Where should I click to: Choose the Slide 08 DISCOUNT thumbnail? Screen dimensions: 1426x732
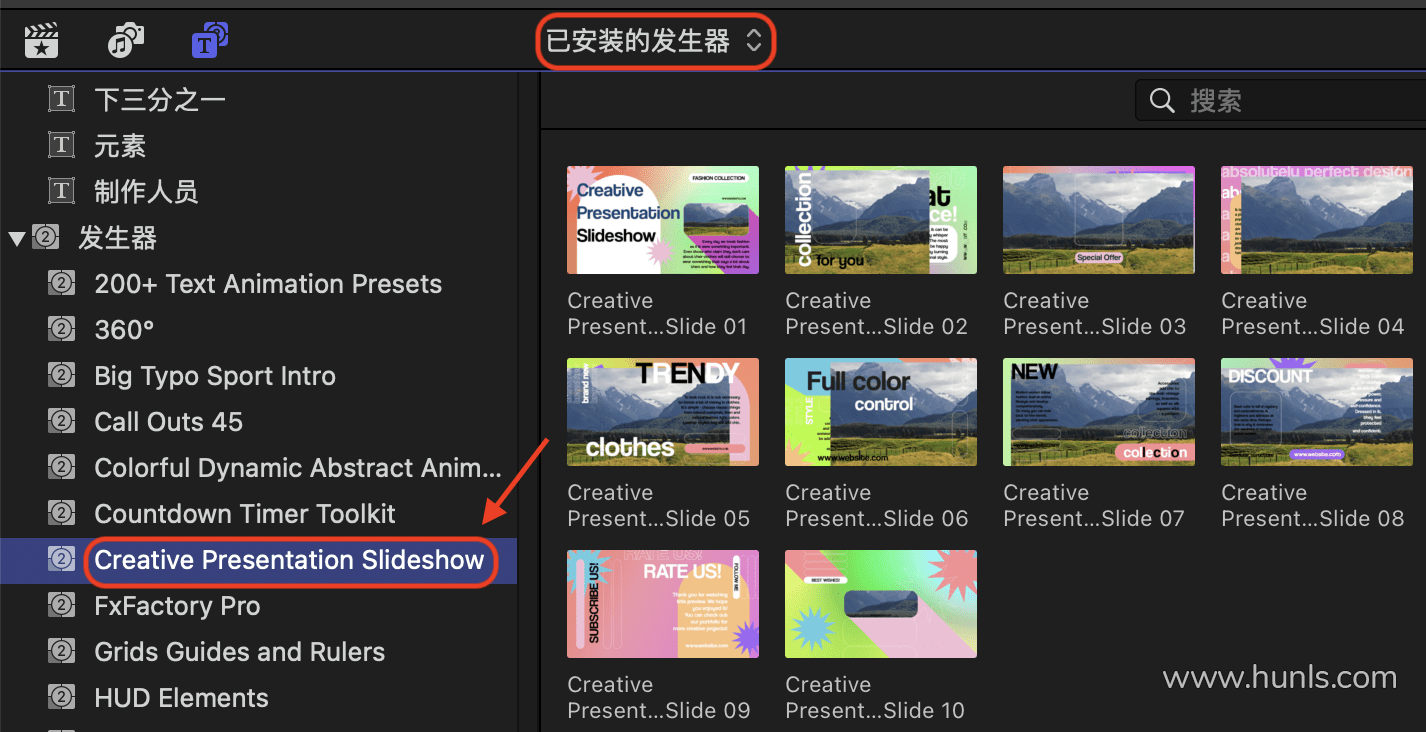click(x=1317, y=412)
